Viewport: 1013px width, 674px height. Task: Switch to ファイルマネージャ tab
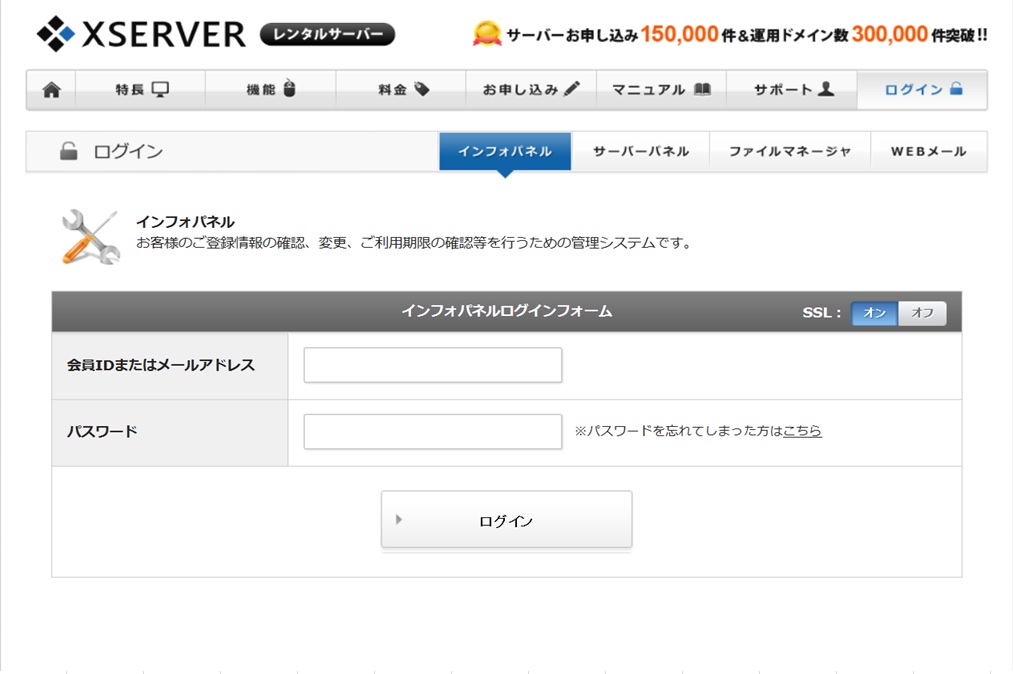(x=790, y=152)
